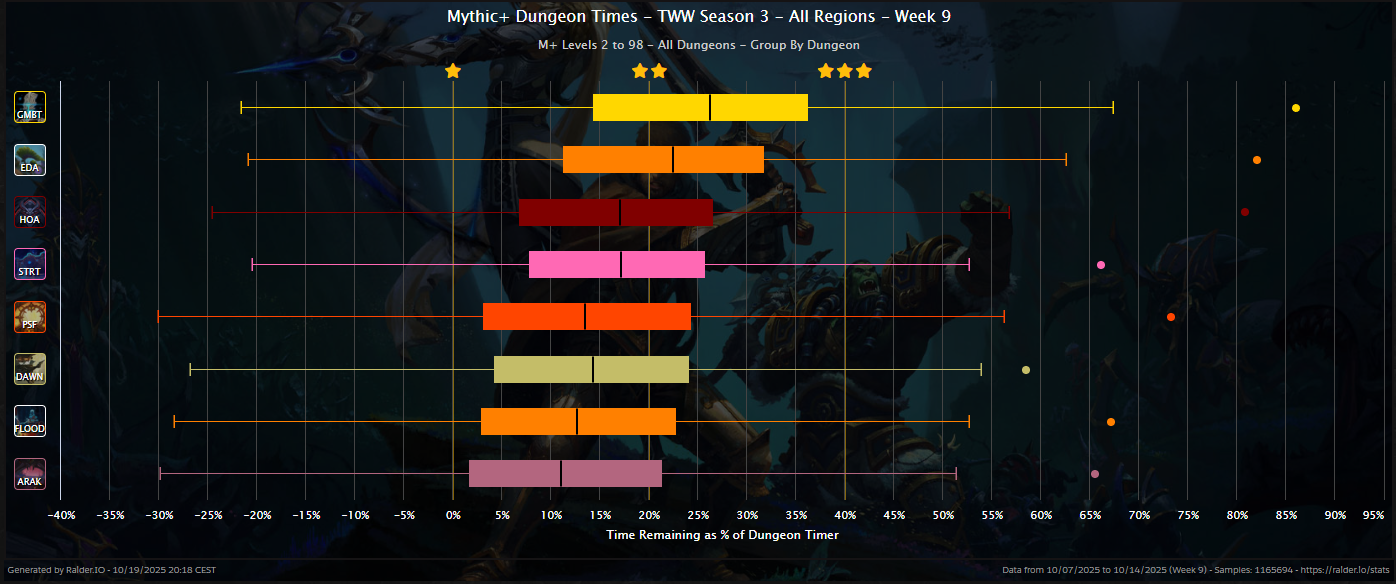Click the HOA dungeon icon

click(30, 212)
